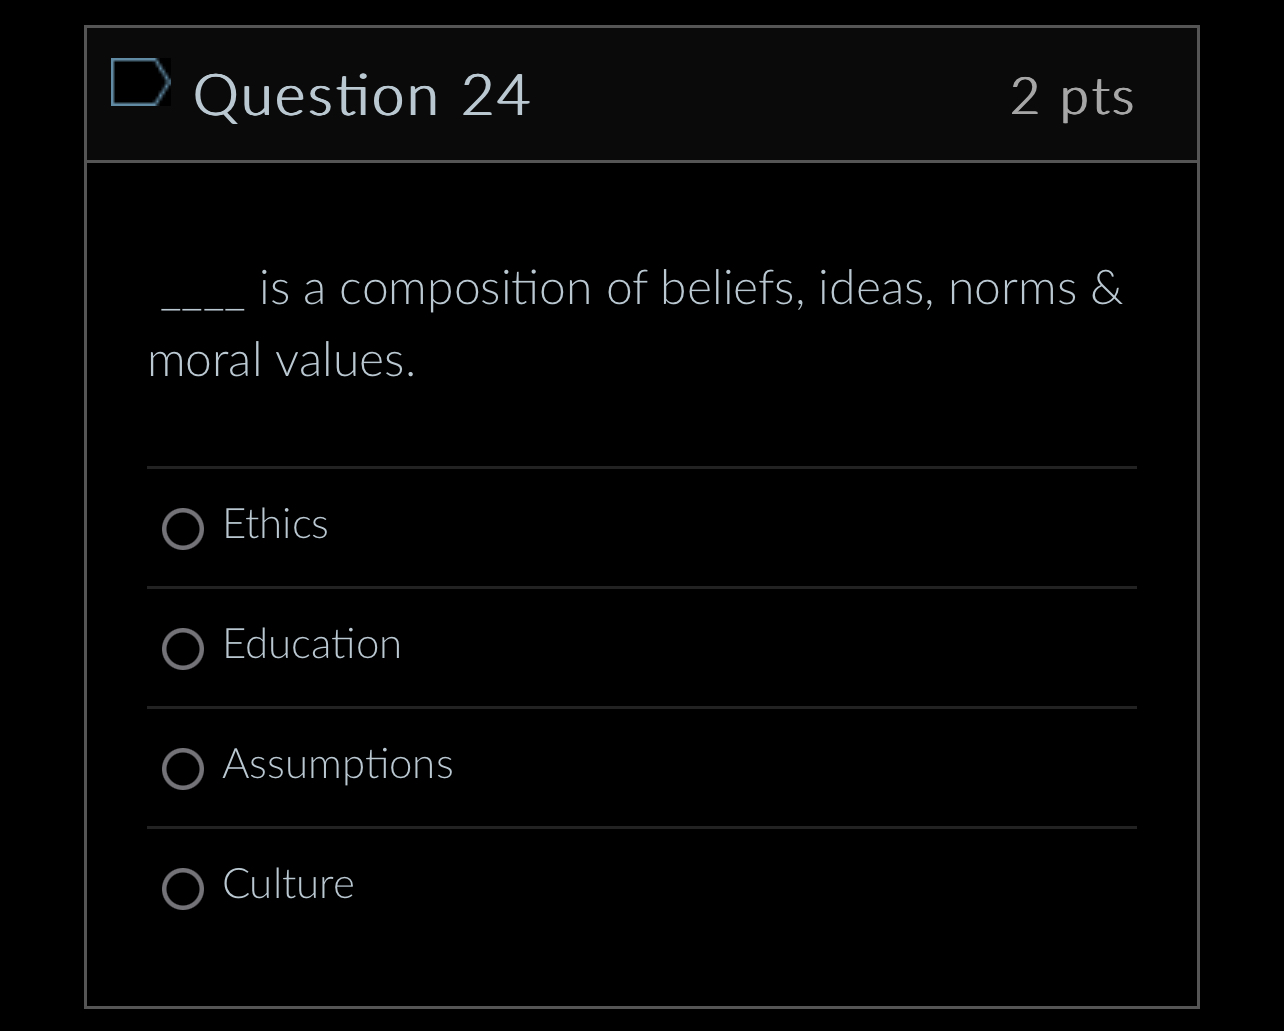Image resolution: width=1284 pixels, height=1031 pixels.
Task: Click the divider below the question text
Action: [x=641, y=466]
